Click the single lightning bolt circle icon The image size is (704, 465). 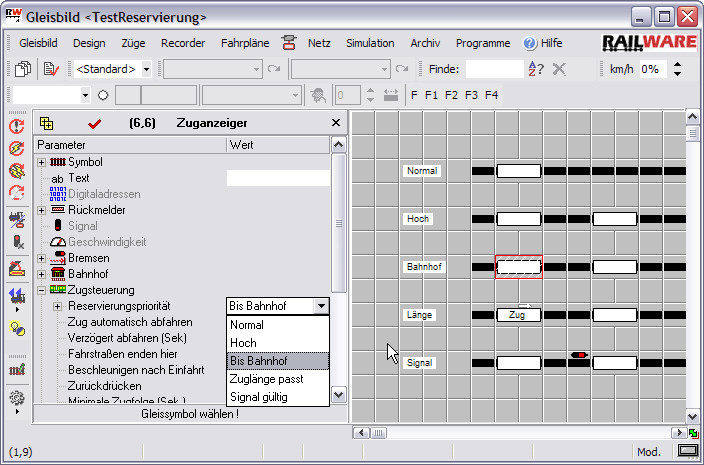click(17, 149)
